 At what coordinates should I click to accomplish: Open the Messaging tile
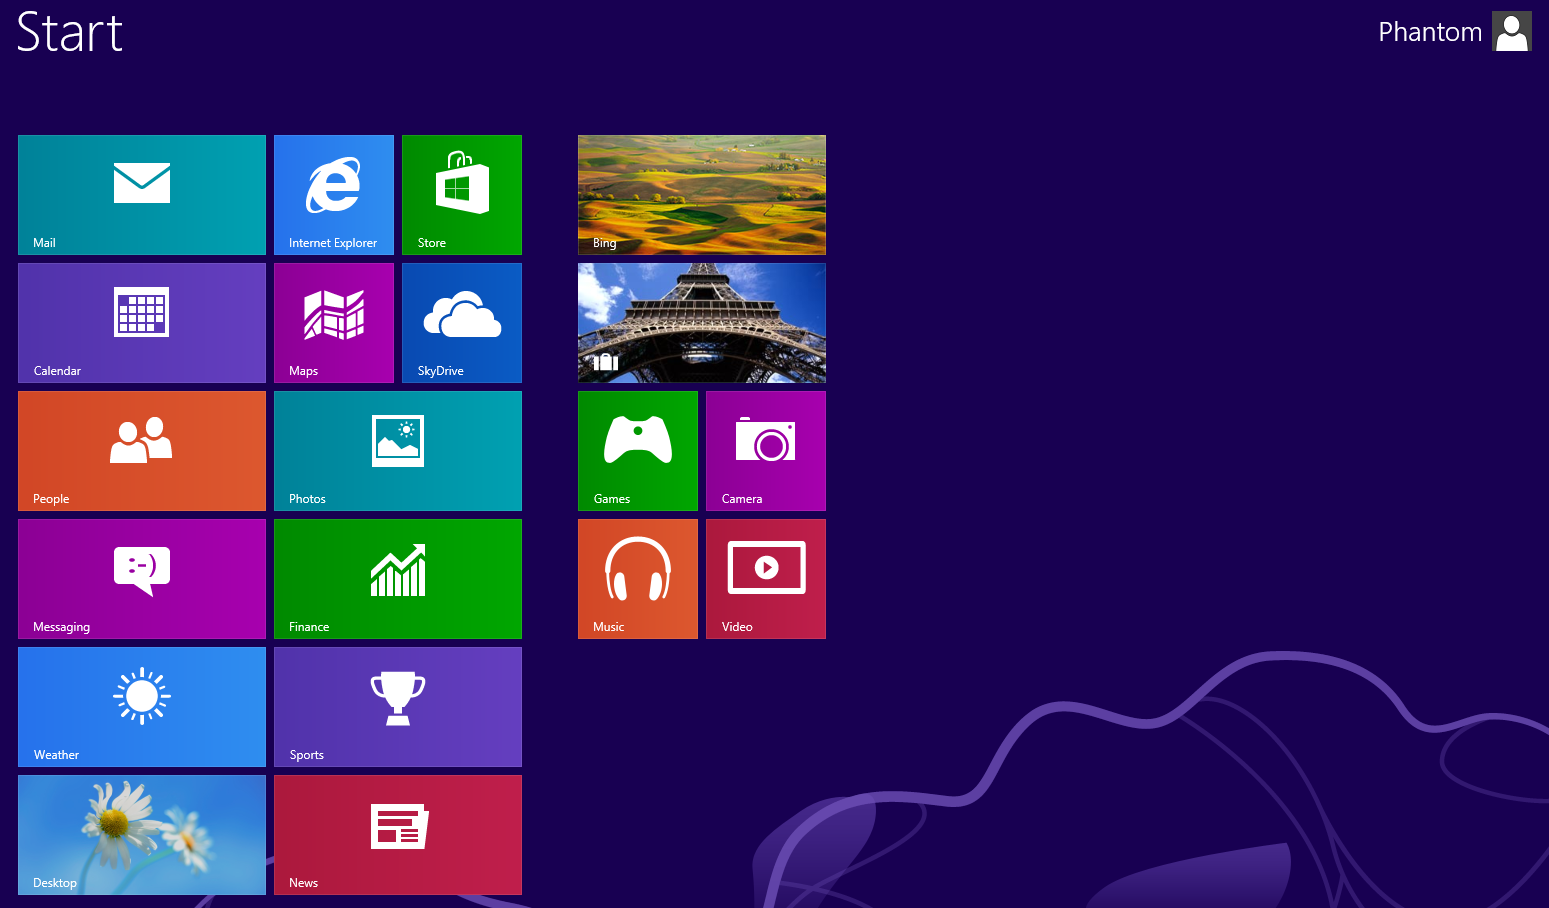142,579
